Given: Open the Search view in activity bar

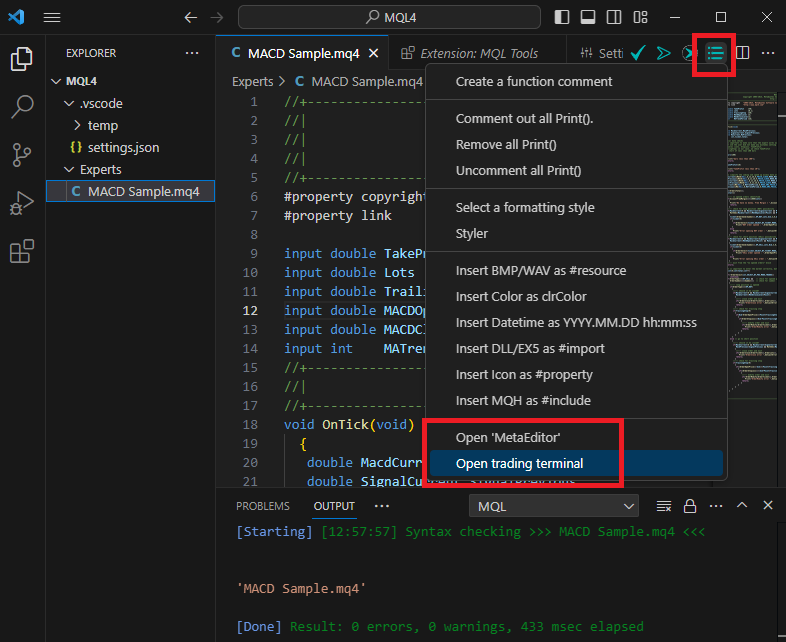Looking at the screenshot, I should click(22, 107).
